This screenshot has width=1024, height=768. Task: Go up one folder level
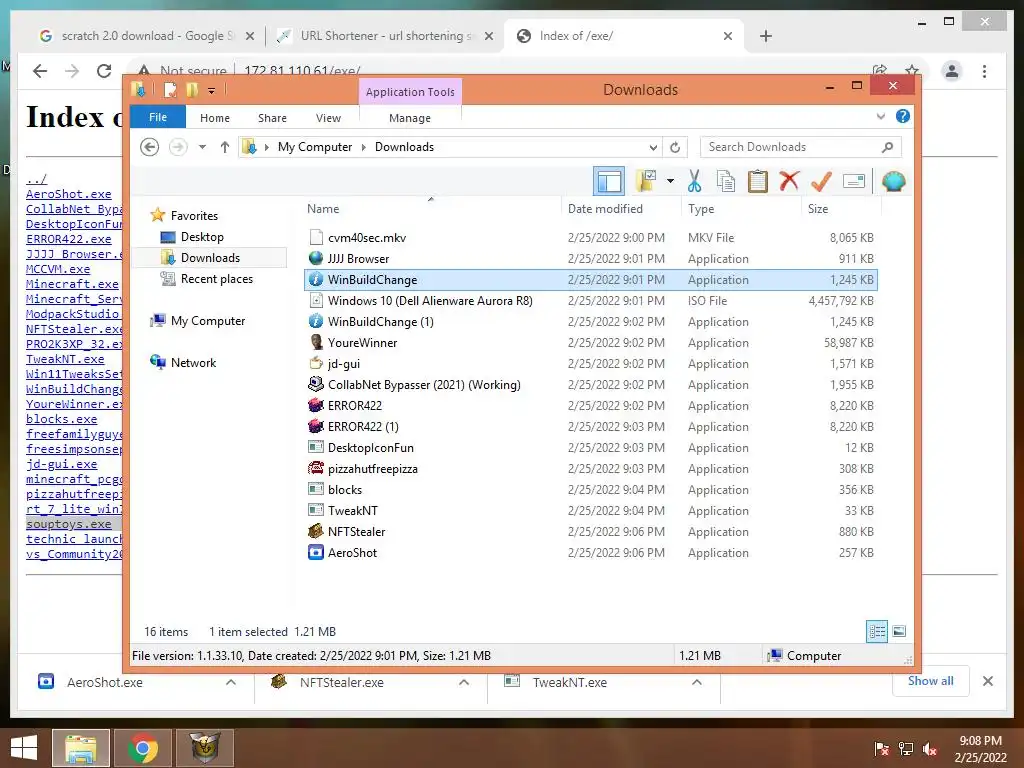[225, 147]
